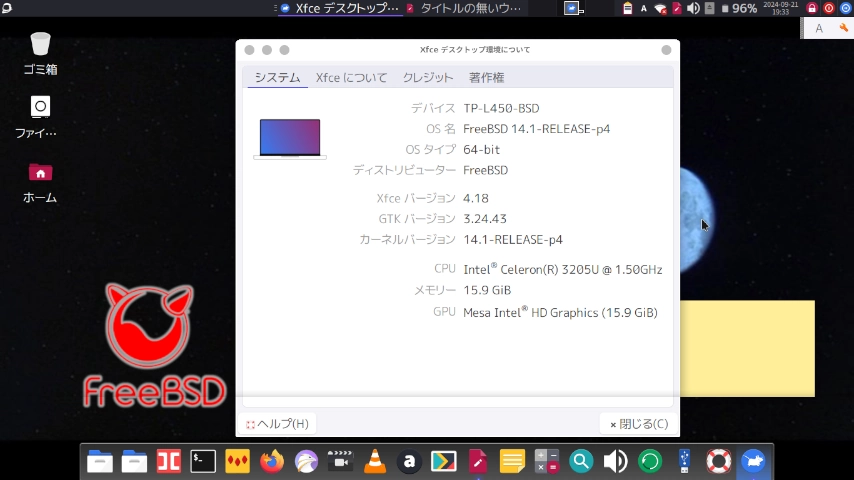Open the black circle 'a' dock icon
854x480 pixels.
pos(409,461)
